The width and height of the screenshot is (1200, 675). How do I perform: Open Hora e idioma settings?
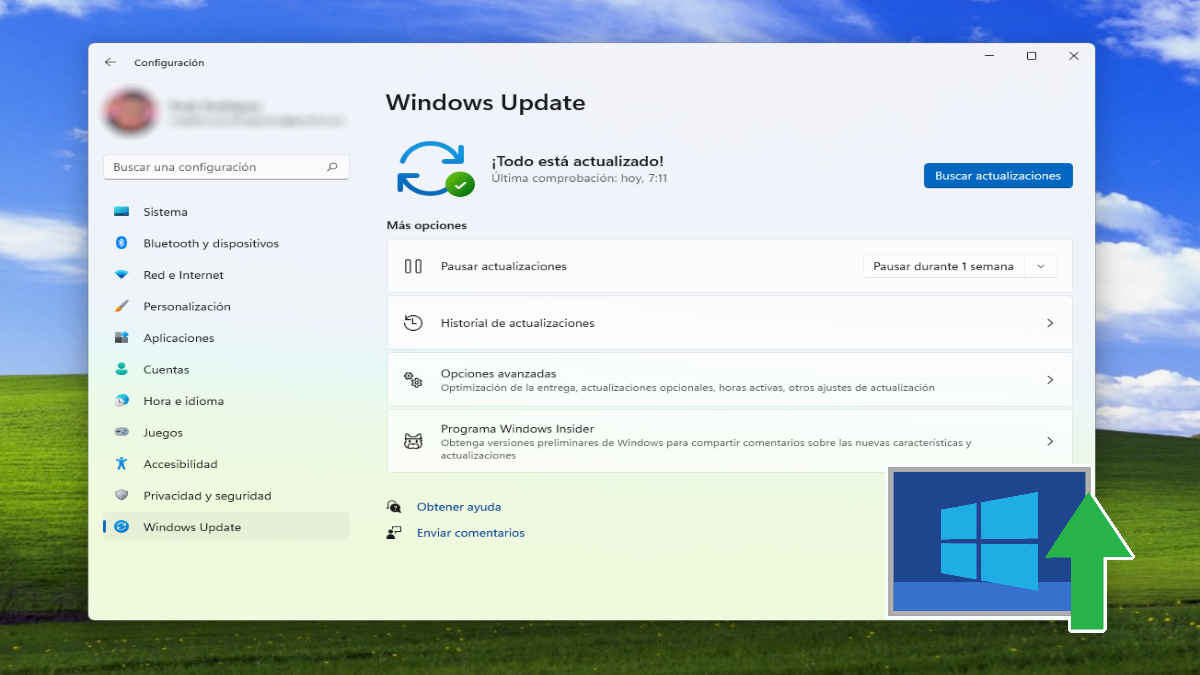227,401
